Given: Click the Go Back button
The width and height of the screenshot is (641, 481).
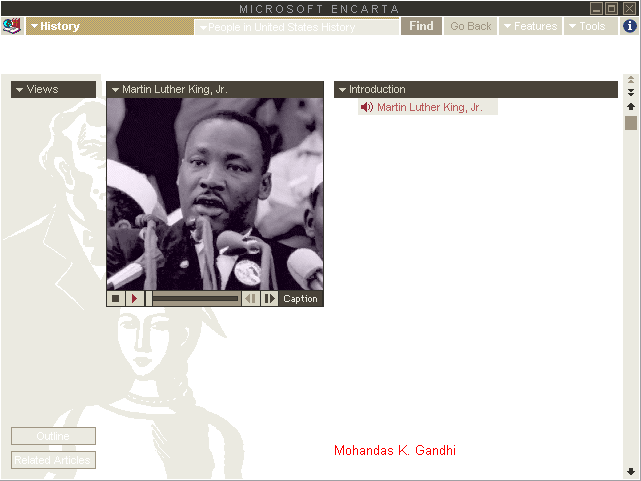Looking at the screenshot, I should click(471, 26).
